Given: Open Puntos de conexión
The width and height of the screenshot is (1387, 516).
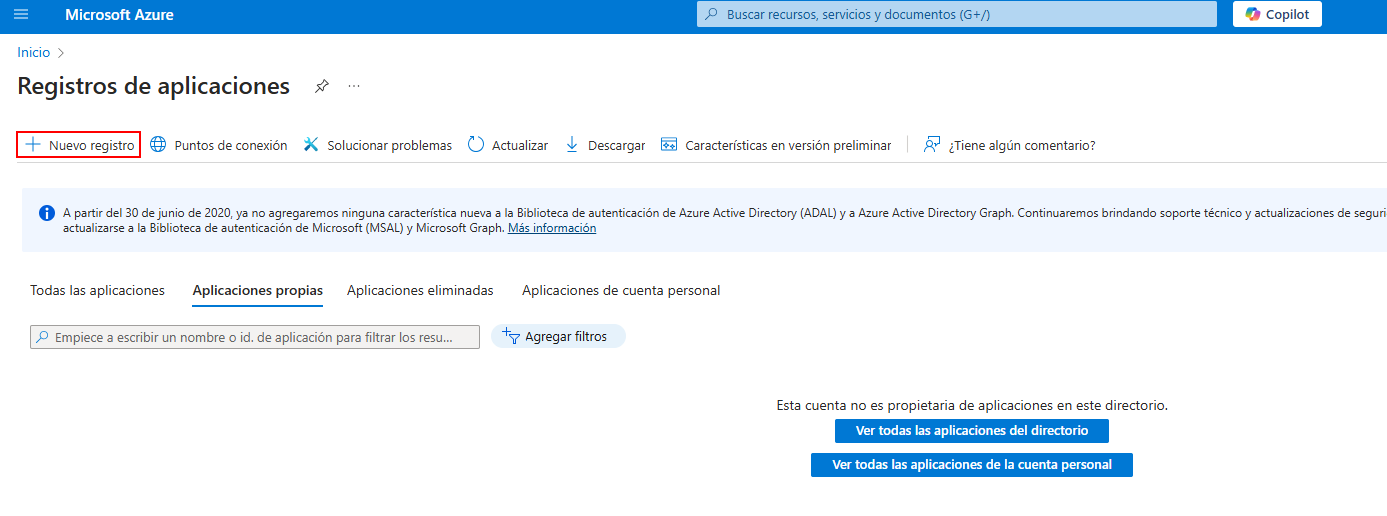Looking at the screenshot, I should pos(218,145).
